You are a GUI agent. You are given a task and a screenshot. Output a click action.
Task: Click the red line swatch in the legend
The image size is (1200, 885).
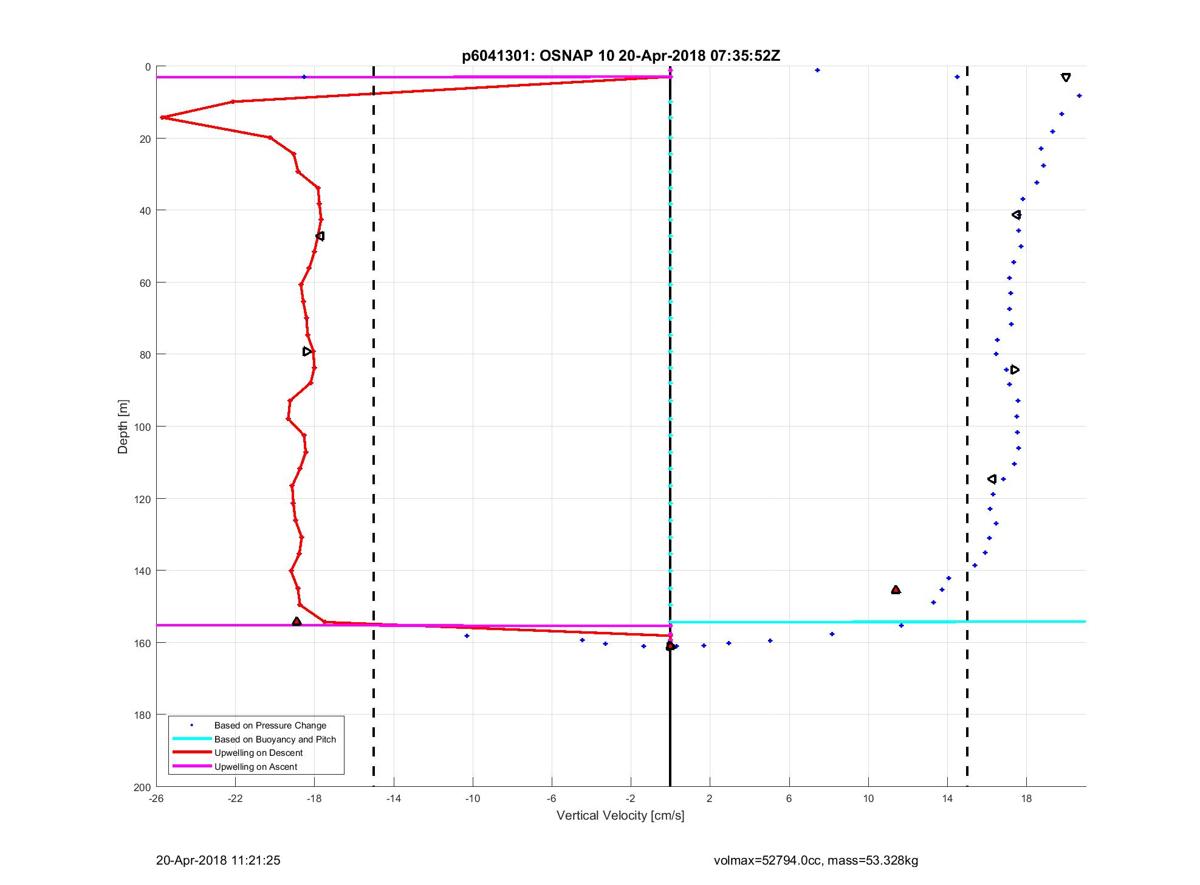click(x=191, y=753)
